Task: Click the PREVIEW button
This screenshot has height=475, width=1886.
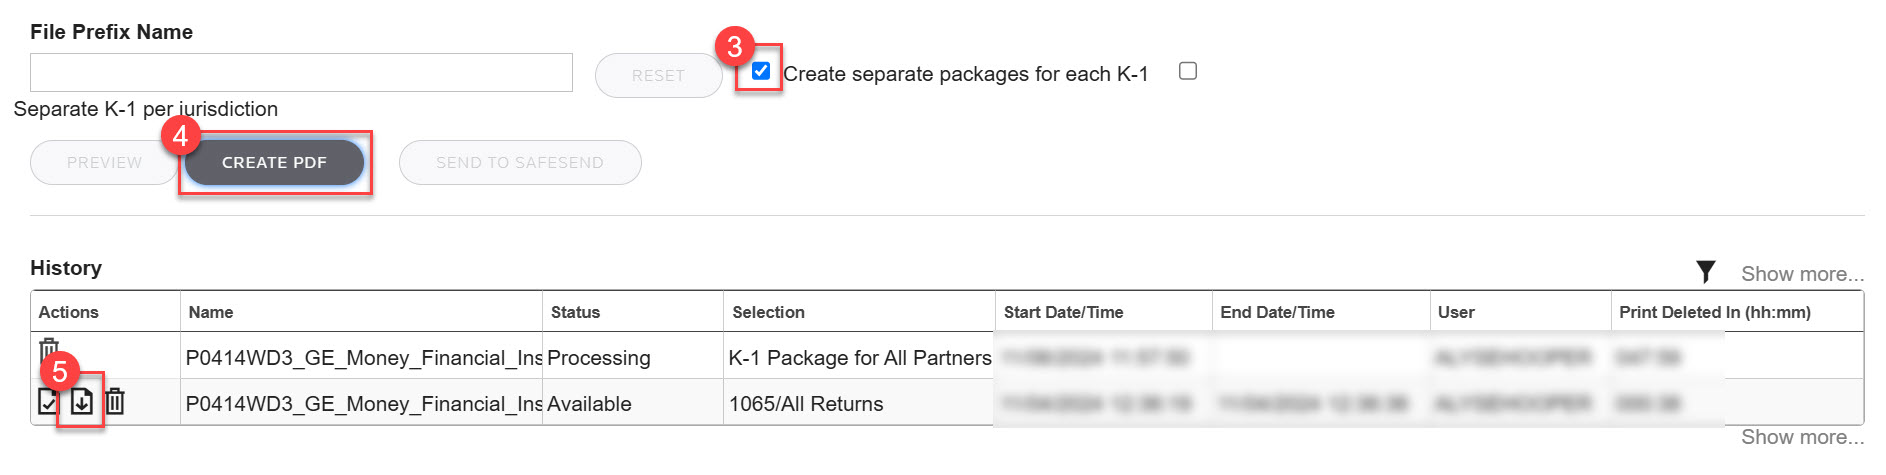Action: coord(104,162)
